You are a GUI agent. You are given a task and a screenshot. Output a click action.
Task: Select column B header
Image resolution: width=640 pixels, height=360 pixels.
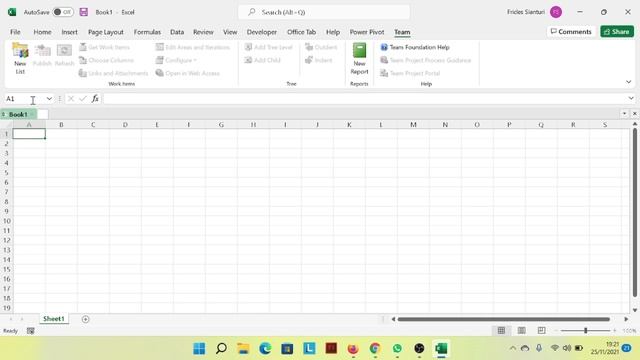[61, 124]
